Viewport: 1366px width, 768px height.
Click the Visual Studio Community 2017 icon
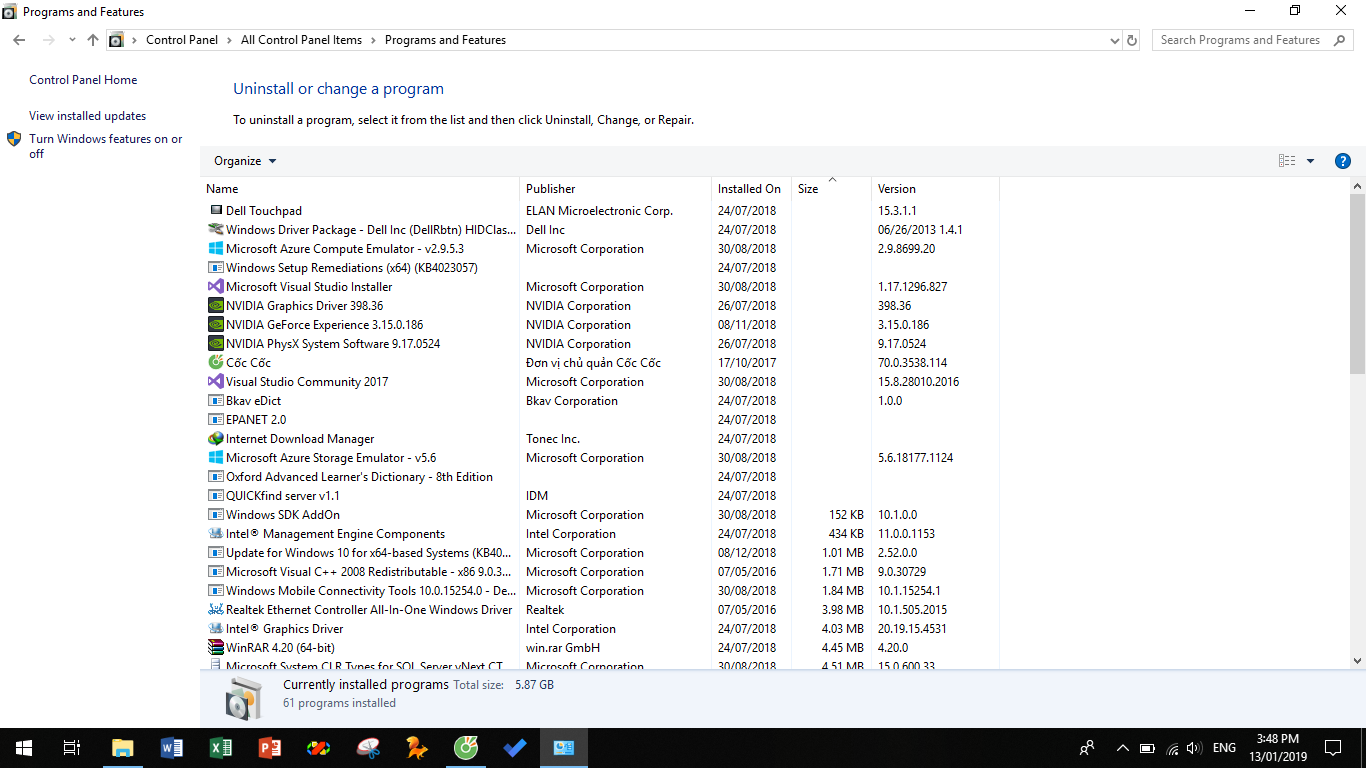click(x=215, y=382)
